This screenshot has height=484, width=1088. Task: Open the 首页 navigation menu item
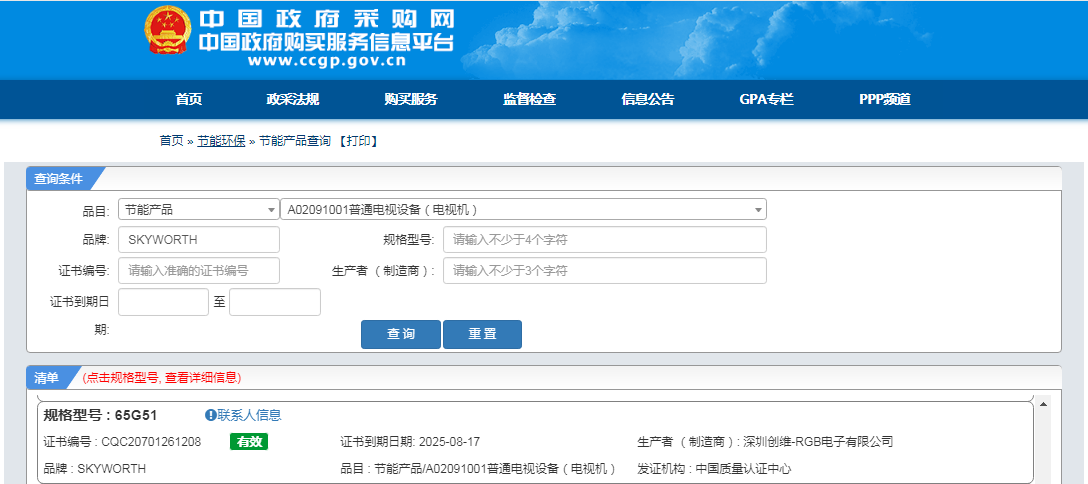(x=189, y=99)
